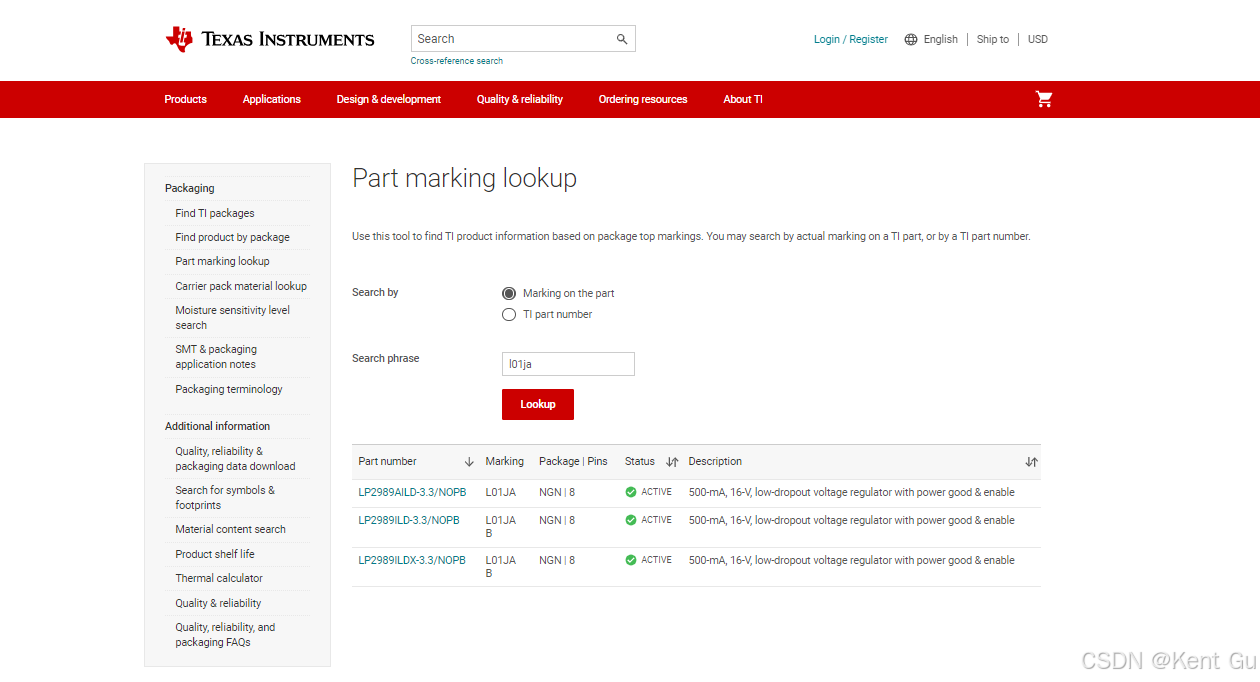Screen dimensions: 1260x682
Task: Click the Package | Pins column header
Action: pos(573,462)
